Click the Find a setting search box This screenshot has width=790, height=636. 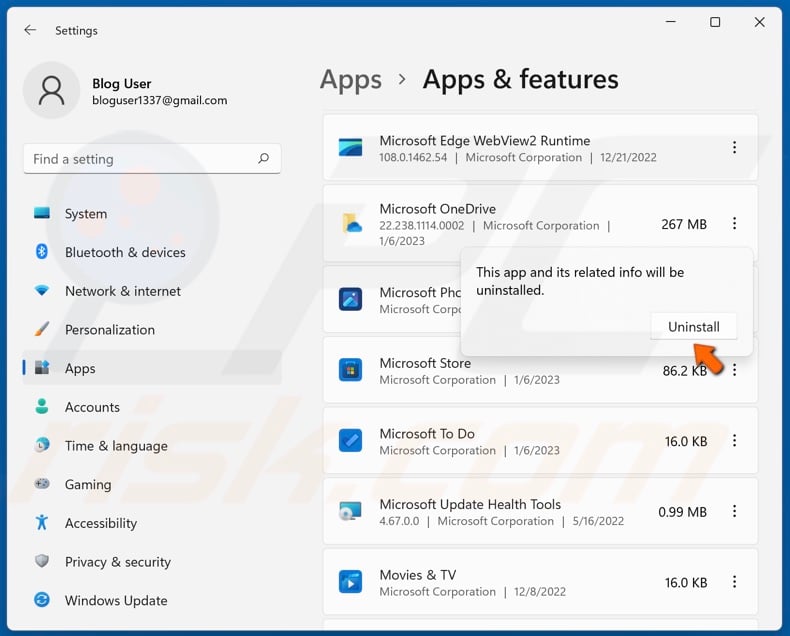click(x=140, y=159)
